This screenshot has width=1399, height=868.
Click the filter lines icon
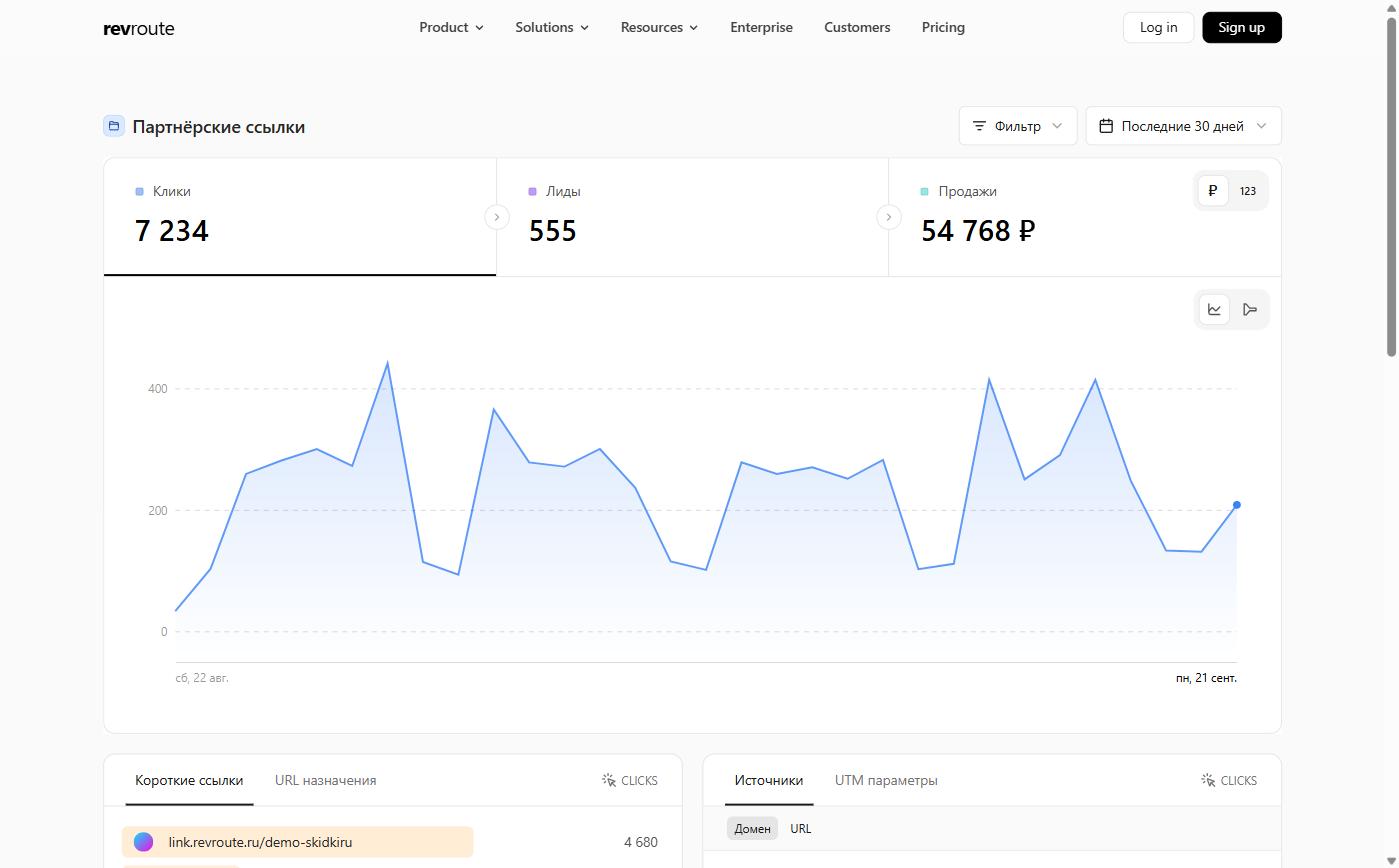980,126
